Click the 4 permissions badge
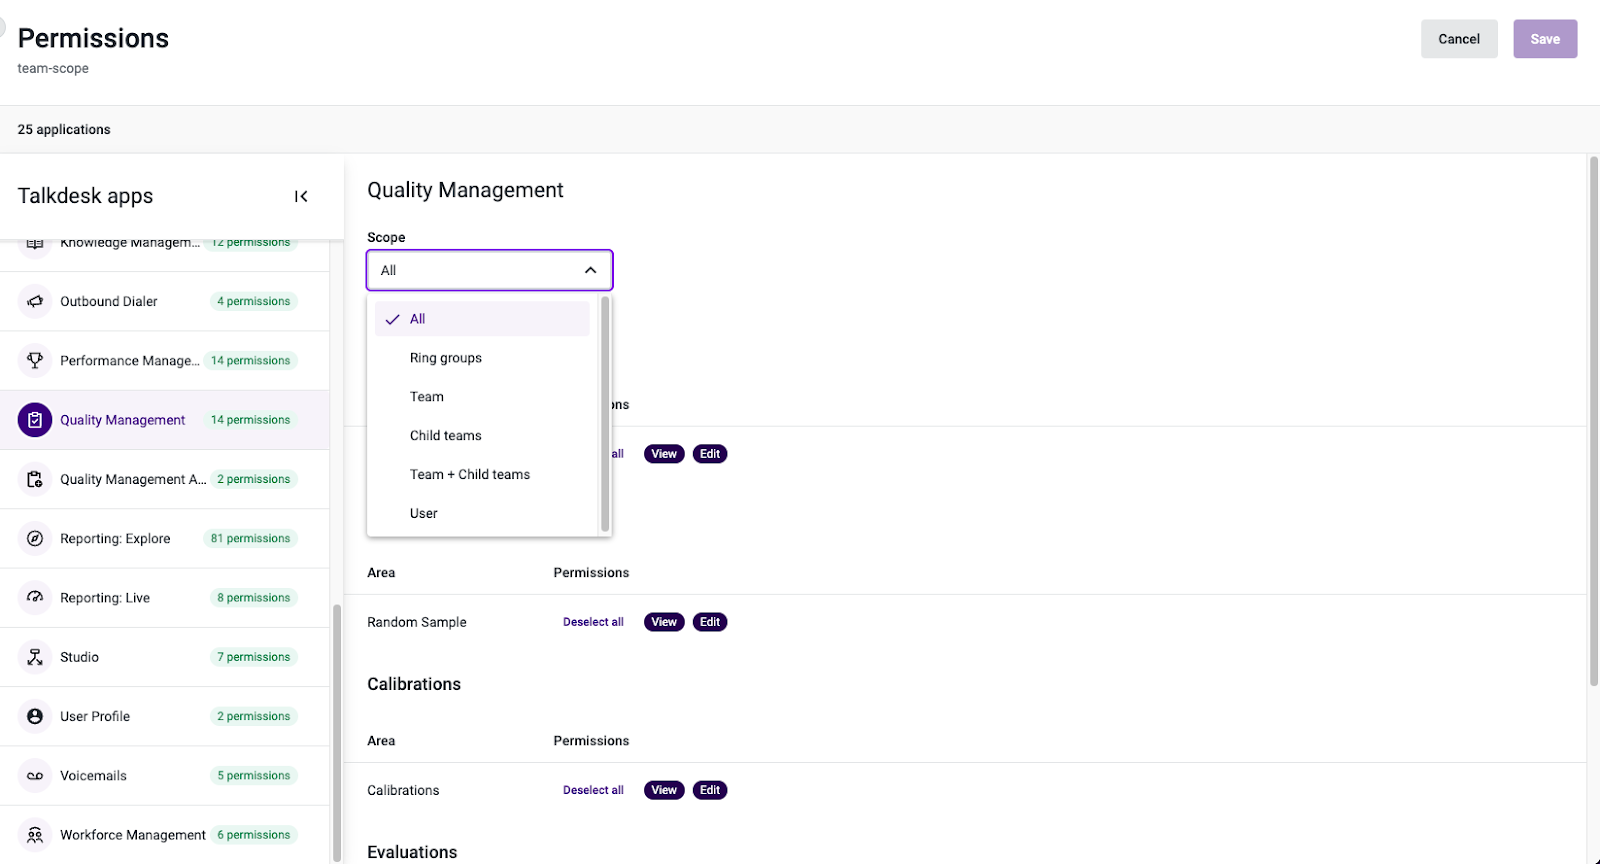Image resolution: width=1600 pixels, height=864 pixels. 254,301
